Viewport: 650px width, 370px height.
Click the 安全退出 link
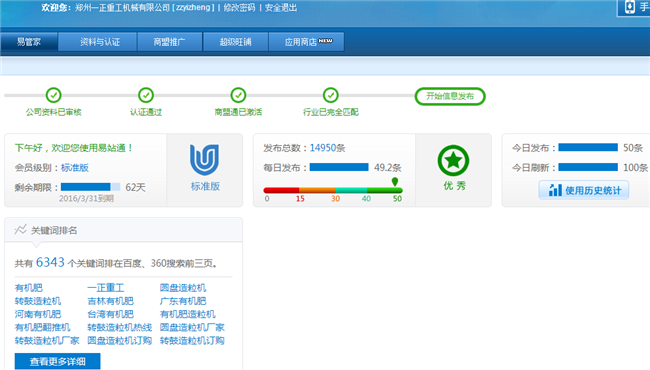(x=281, y=8)
